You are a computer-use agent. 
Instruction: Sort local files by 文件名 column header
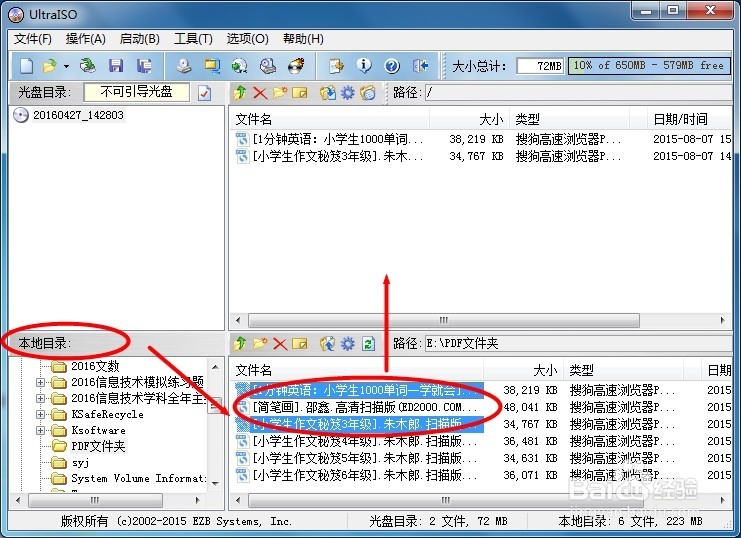tap(357, 370)
